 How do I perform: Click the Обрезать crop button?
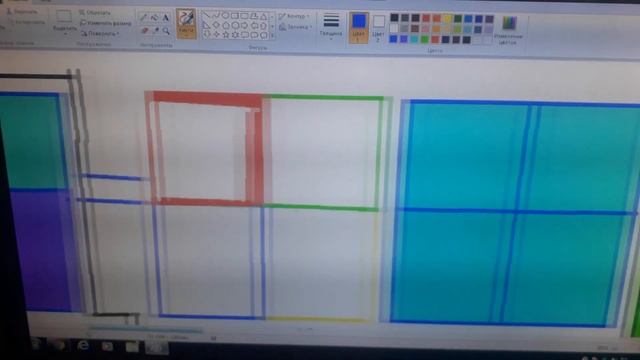point(95,13)
